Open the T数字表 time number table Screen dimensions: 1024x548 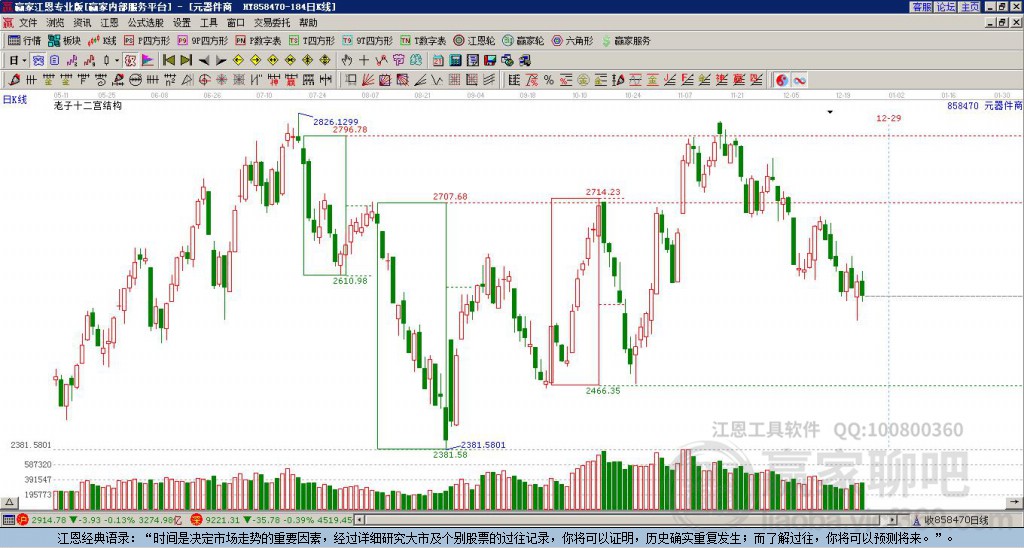424,40
